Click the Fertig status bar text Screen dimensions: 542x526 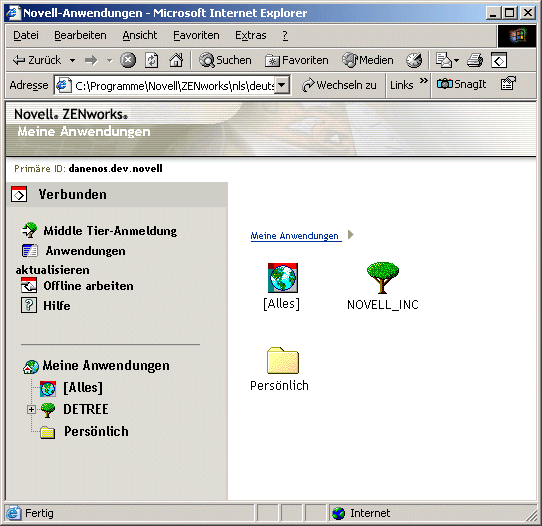(x=39, y=513)
